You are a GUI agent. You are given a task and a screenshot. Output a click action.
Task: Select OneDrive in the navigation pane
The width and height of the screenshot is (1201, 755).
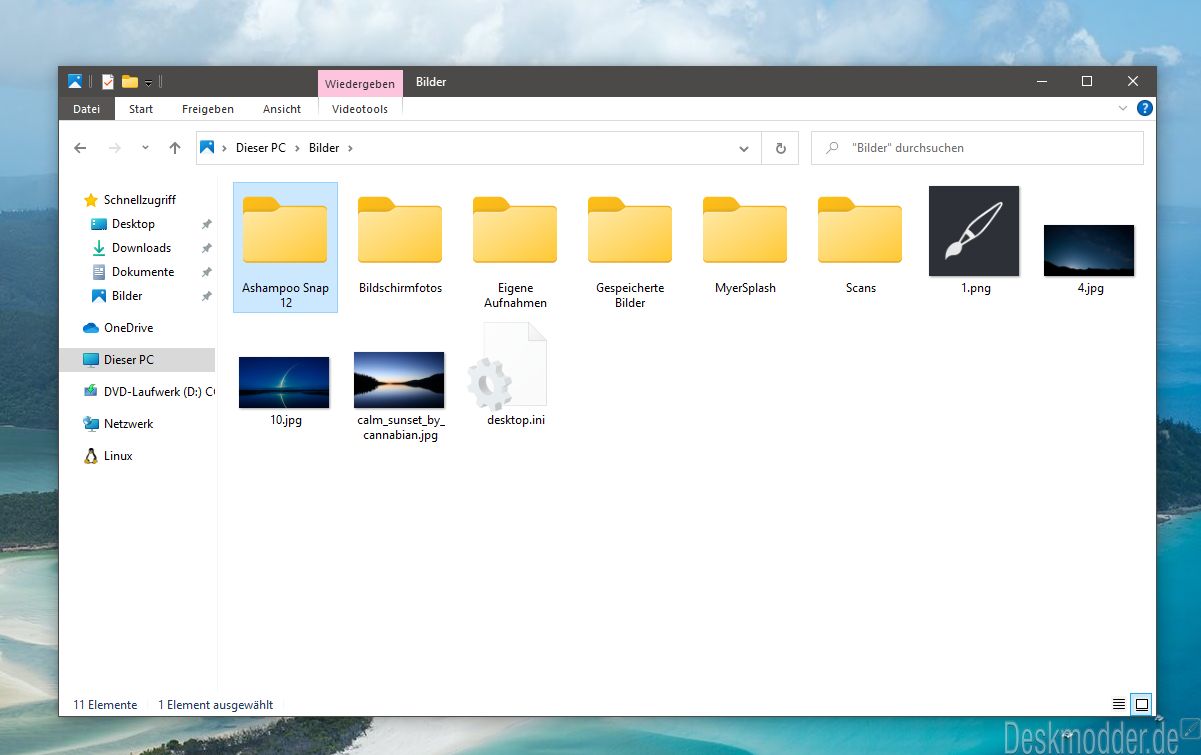(128, 328)
